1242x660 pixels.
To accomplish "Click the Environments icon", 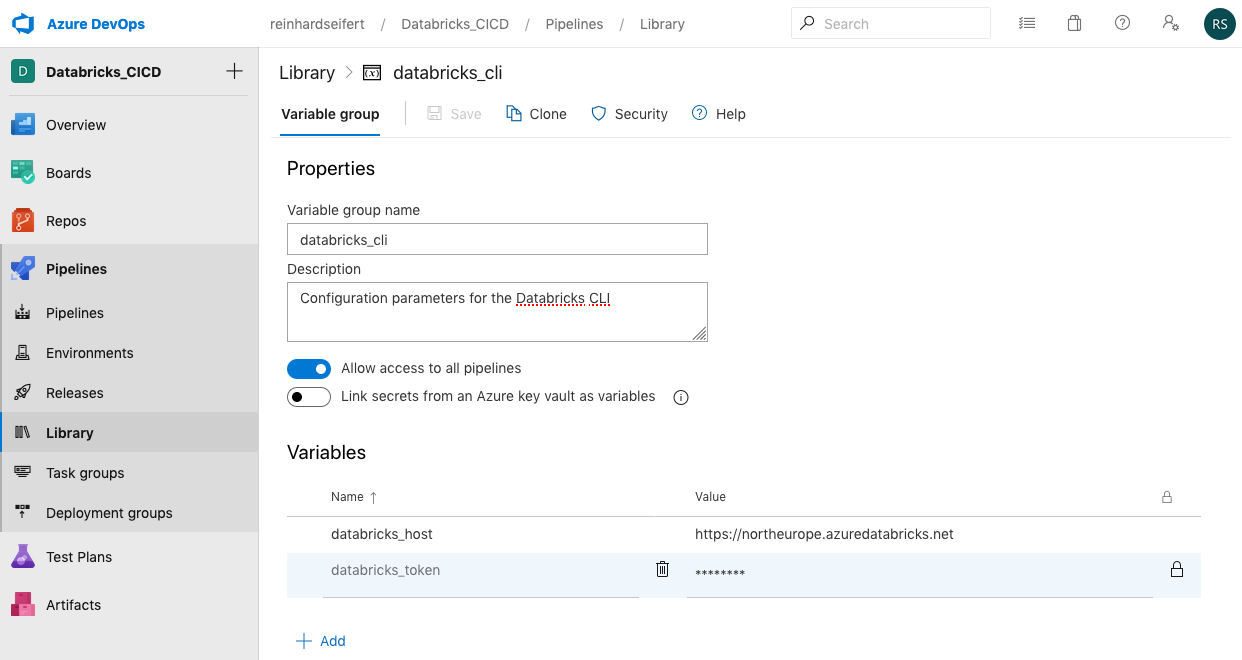I will [23, 353].
